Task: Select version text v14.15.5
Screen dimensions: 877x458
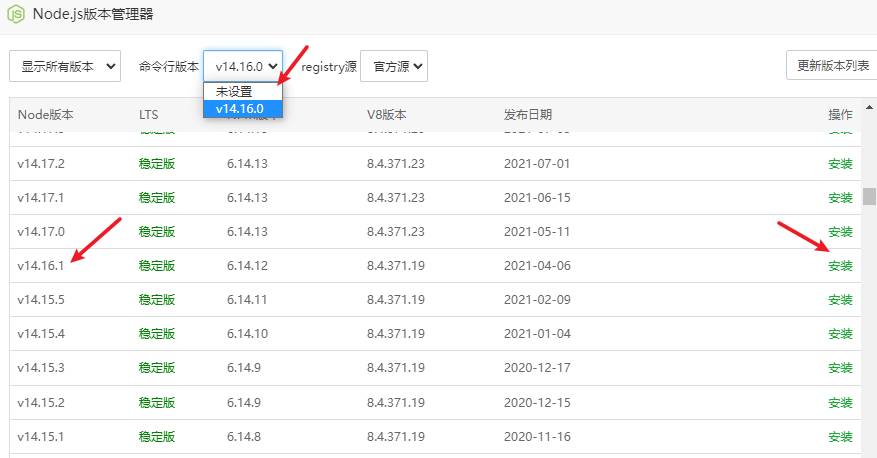Action: [x=41, y=300]
